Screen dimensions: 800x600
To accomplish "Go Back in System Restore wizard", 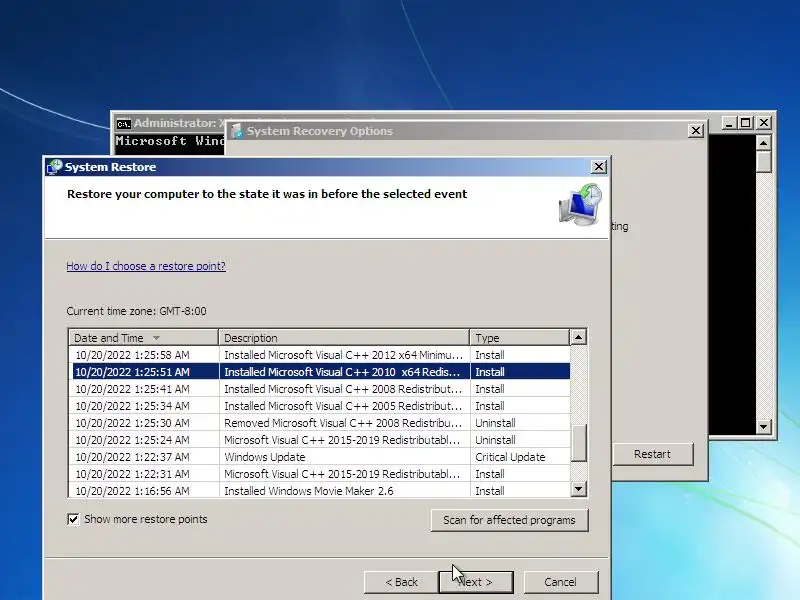I will tap(401, 582).
